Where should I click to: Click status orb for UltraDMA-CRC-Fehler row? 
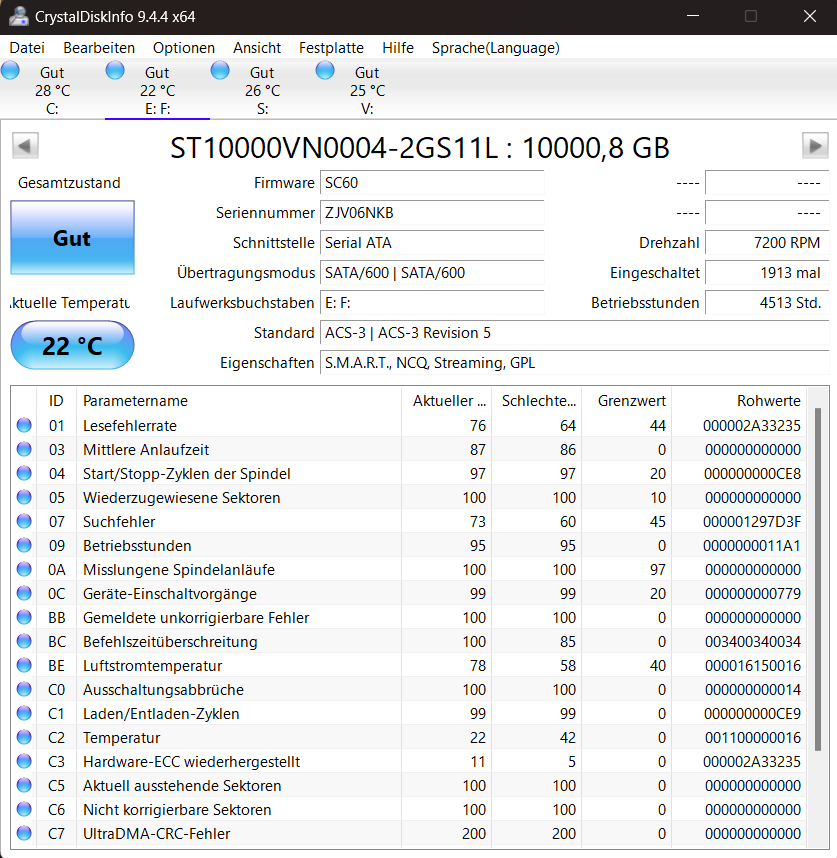(24, 833)
